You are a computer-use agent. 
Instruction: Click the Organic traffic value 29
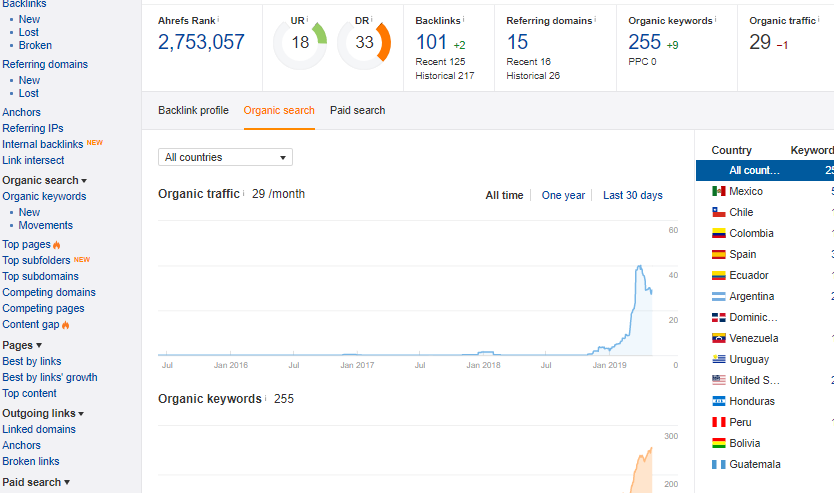[x=760, y=42]
